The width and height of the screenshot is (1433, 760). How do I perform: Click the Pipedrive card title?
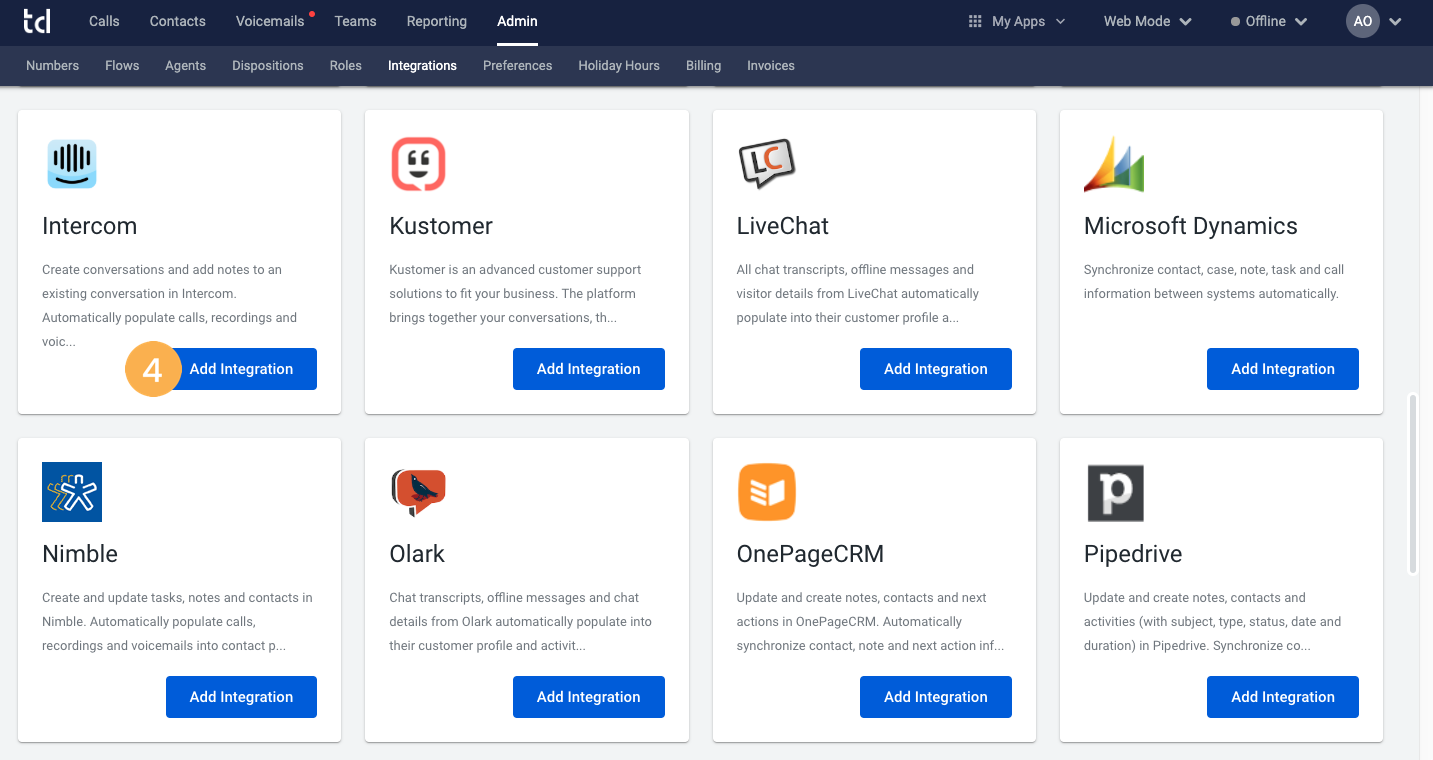click(x=1133, y=554)
